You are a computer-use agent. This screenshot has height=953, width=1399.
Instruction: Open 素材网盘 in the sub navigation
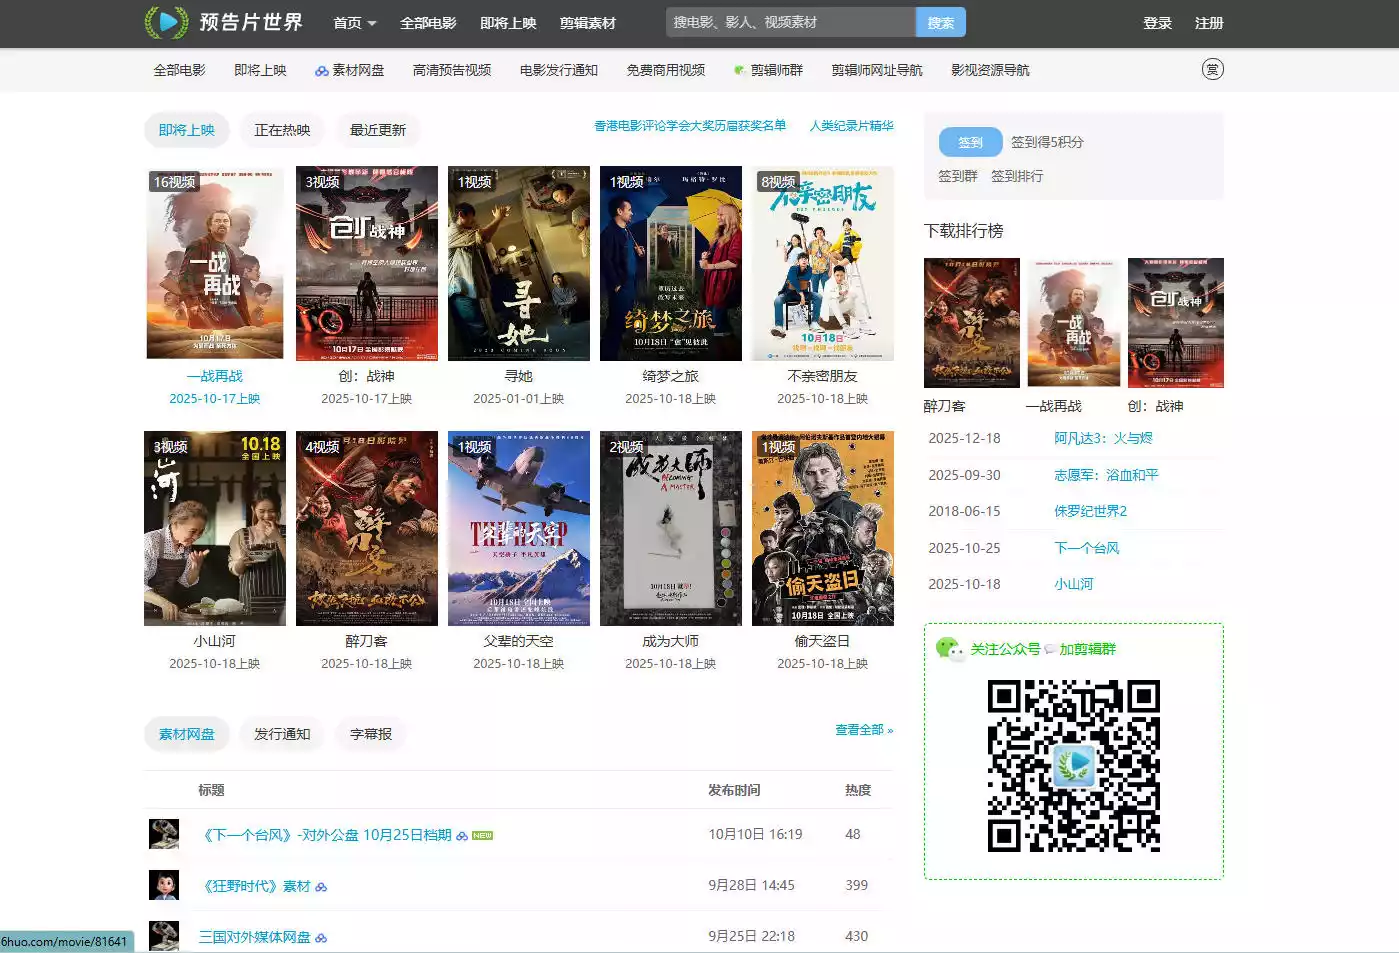click(x=349, y=70)
